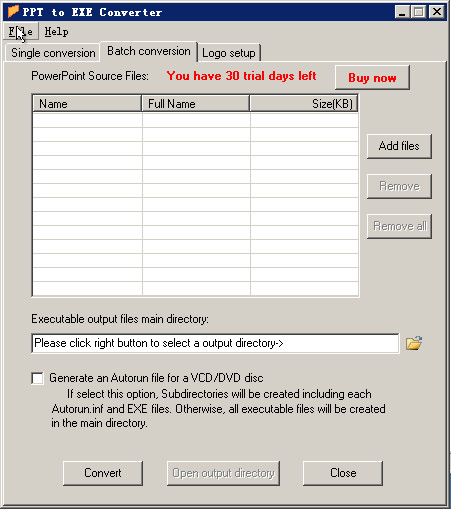The width and height of the screenshot is (451, 509).
Task: Click the Size(KB) column header
Action: [304, 104]
